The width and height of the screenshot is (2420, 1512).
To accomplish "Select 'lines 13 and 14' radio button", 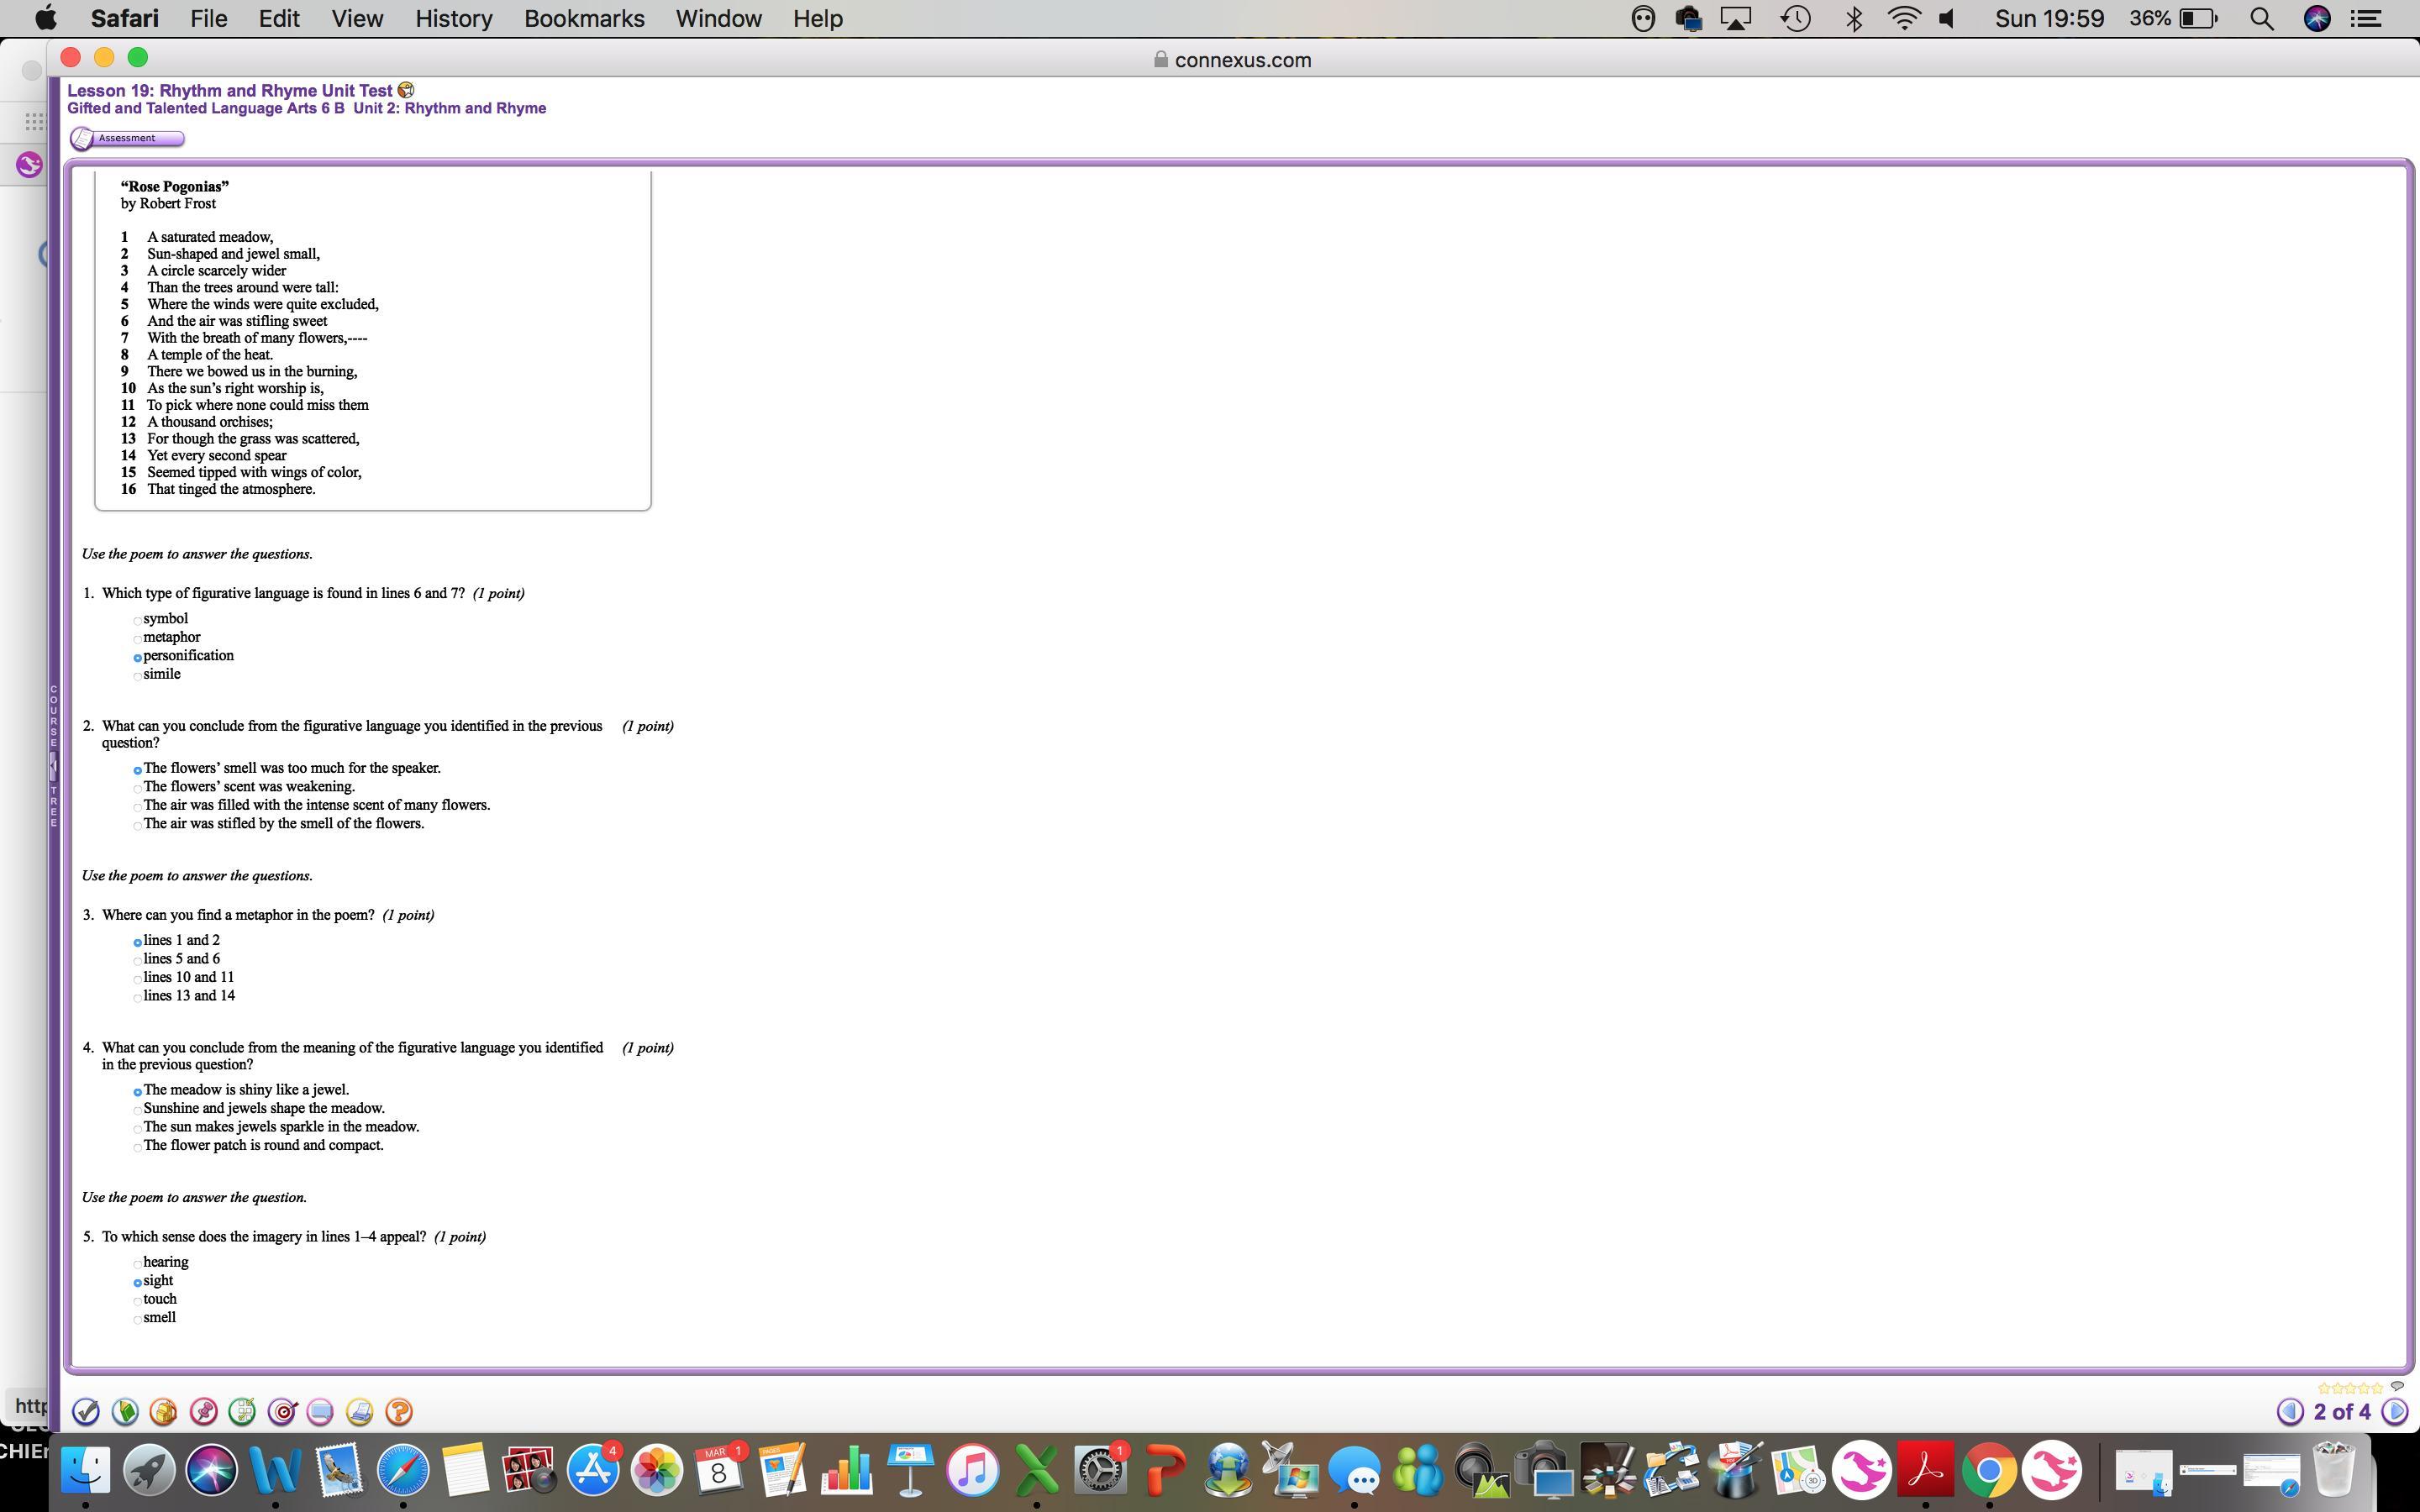I will coord(138,998).
